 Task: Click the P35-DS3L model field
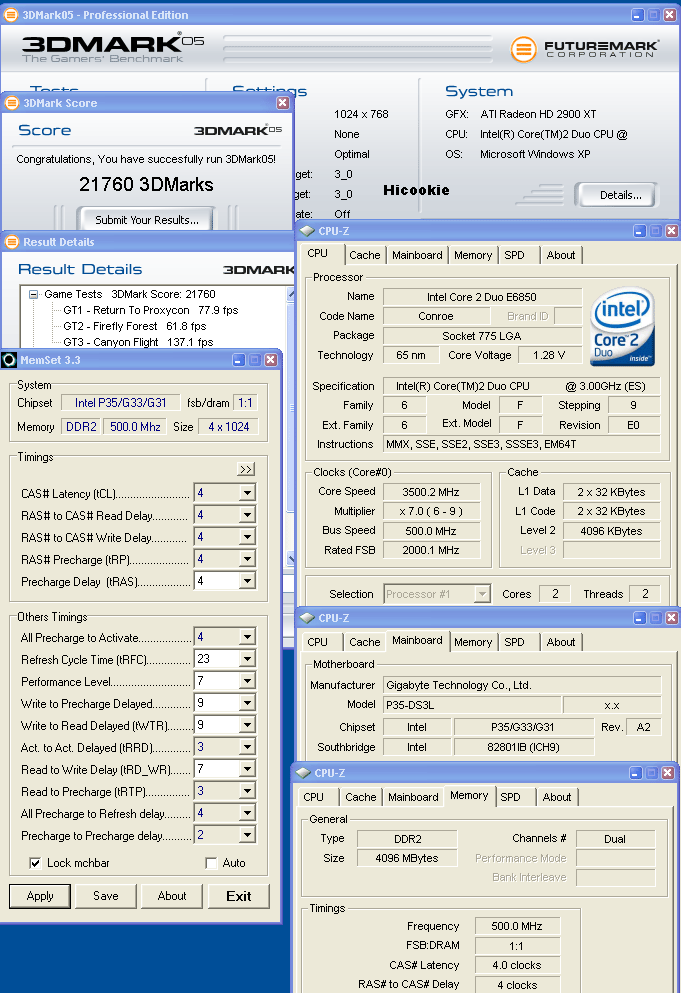click(472, 705)
